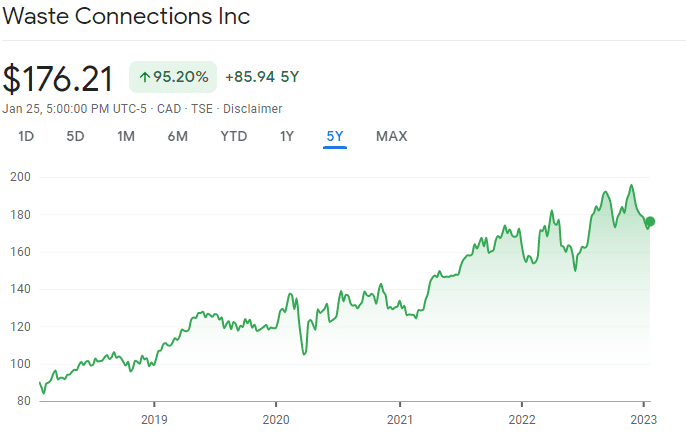Viewport: 686px width, 442px height.
Task: Click the active 5Y tab
Action: pos(335,136)
